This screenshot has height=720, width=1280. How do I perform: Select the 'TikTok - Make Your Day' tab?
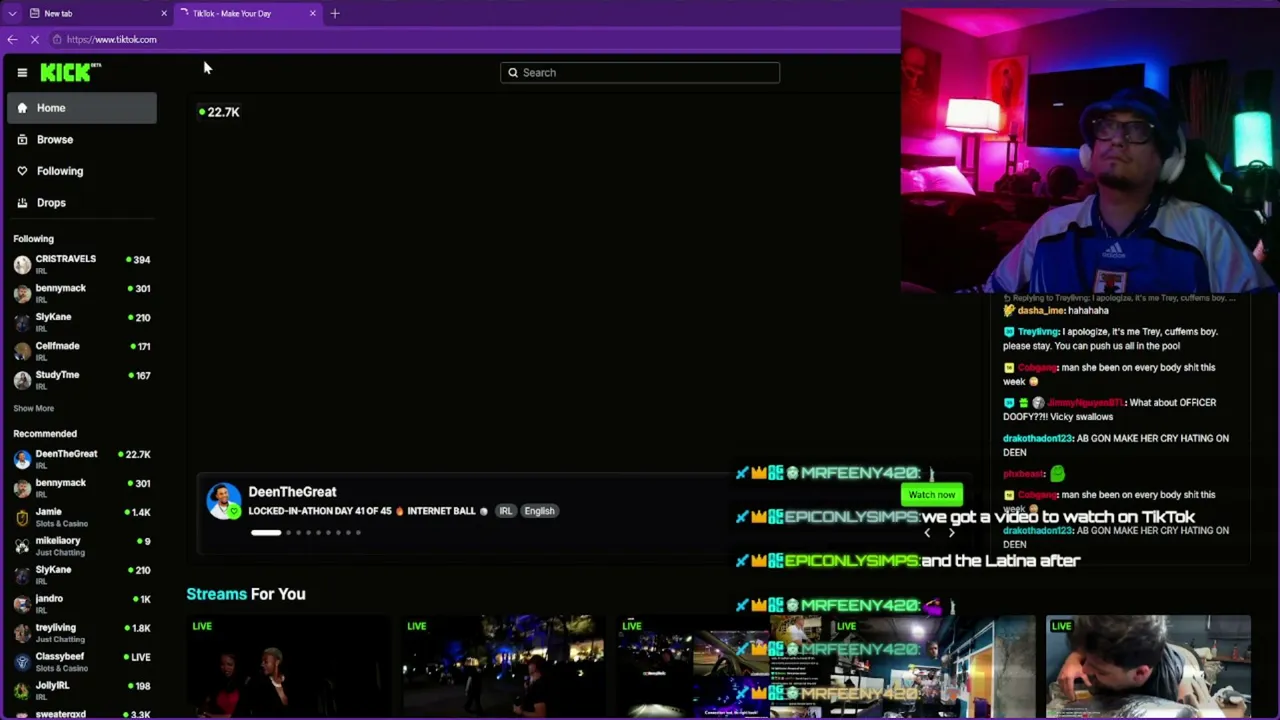tap(246, 13)
